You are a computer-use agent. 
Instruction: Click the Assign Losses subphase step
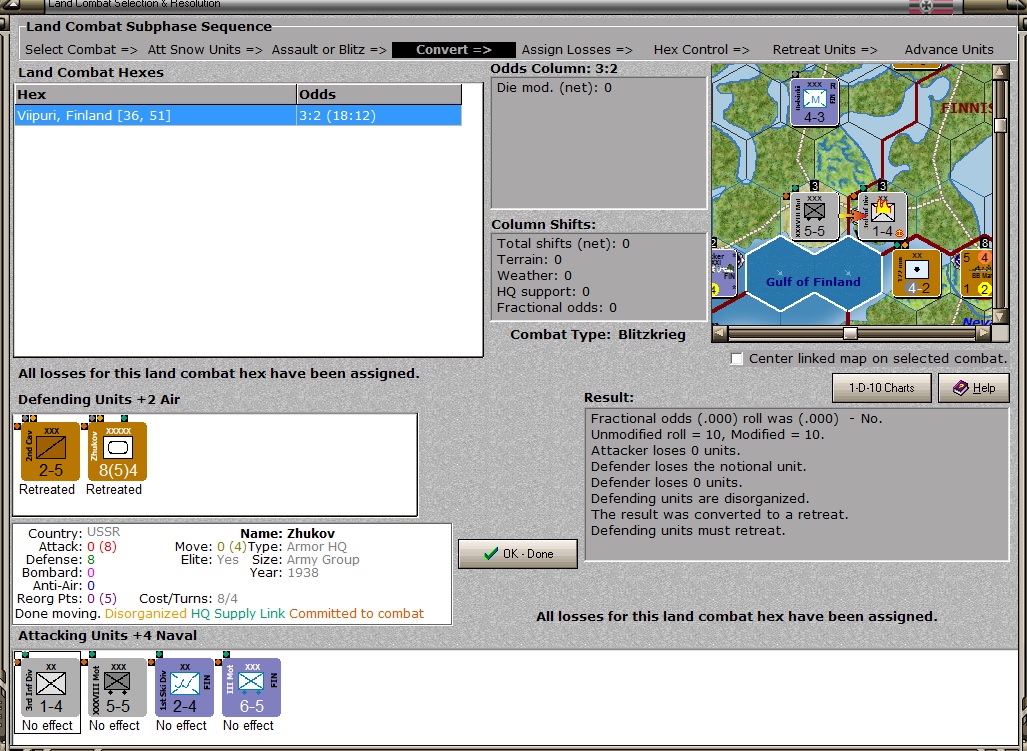pyautogui.click(x=577, y=50)
